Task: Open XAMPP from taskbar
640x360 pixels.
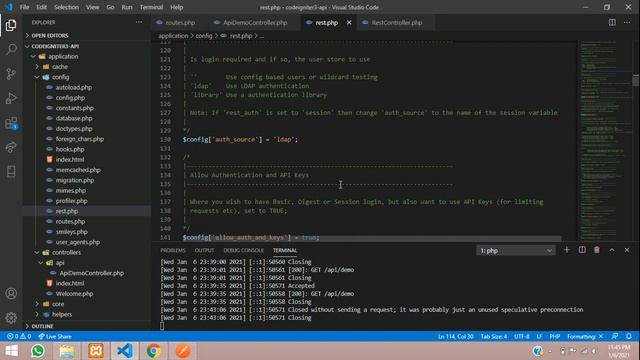Action: pos(96,351)
